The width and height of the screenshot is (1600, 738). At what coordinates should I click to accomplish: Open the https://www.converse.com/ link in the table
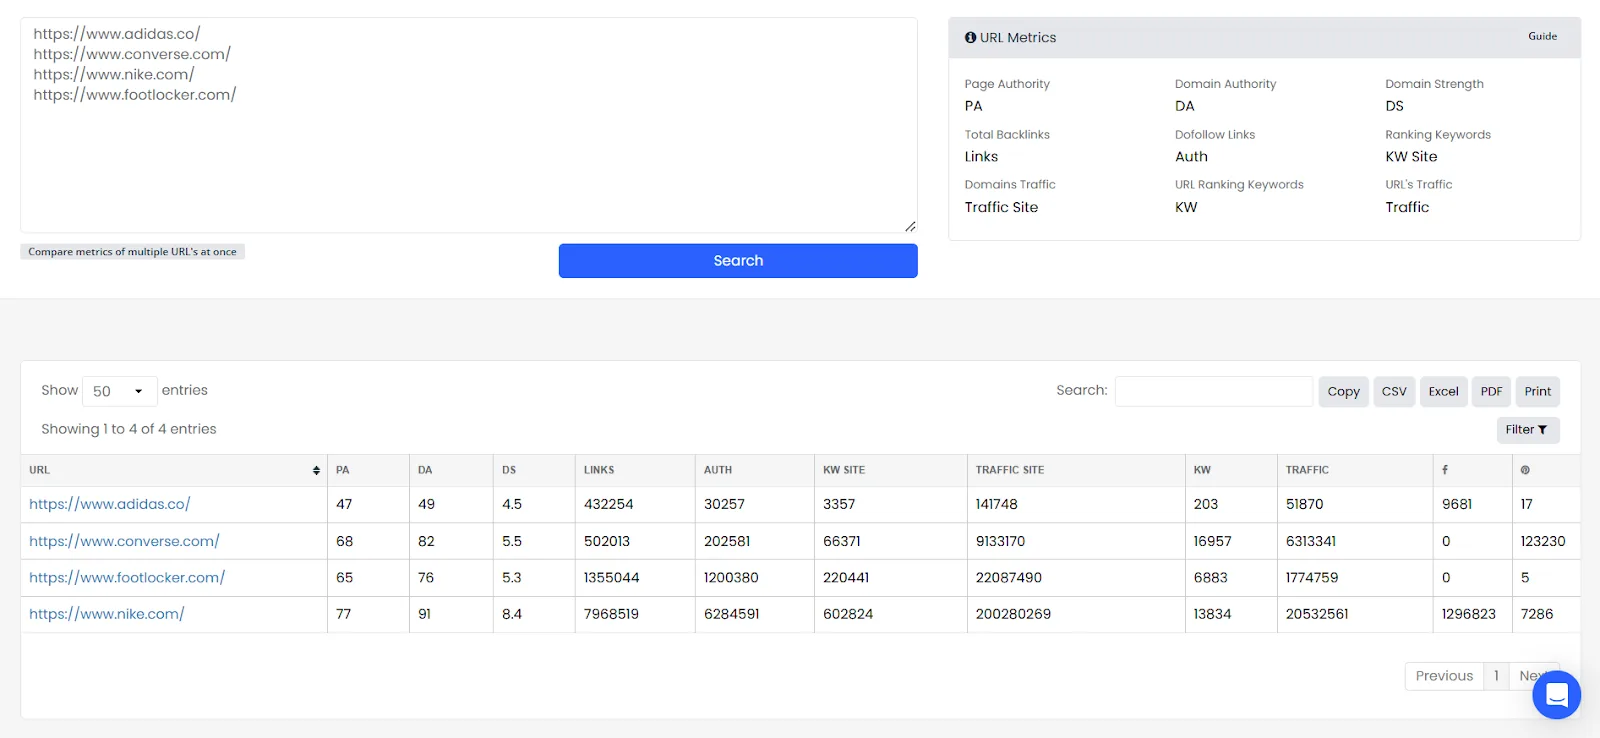pyautogui.click(x=124, y=541)
